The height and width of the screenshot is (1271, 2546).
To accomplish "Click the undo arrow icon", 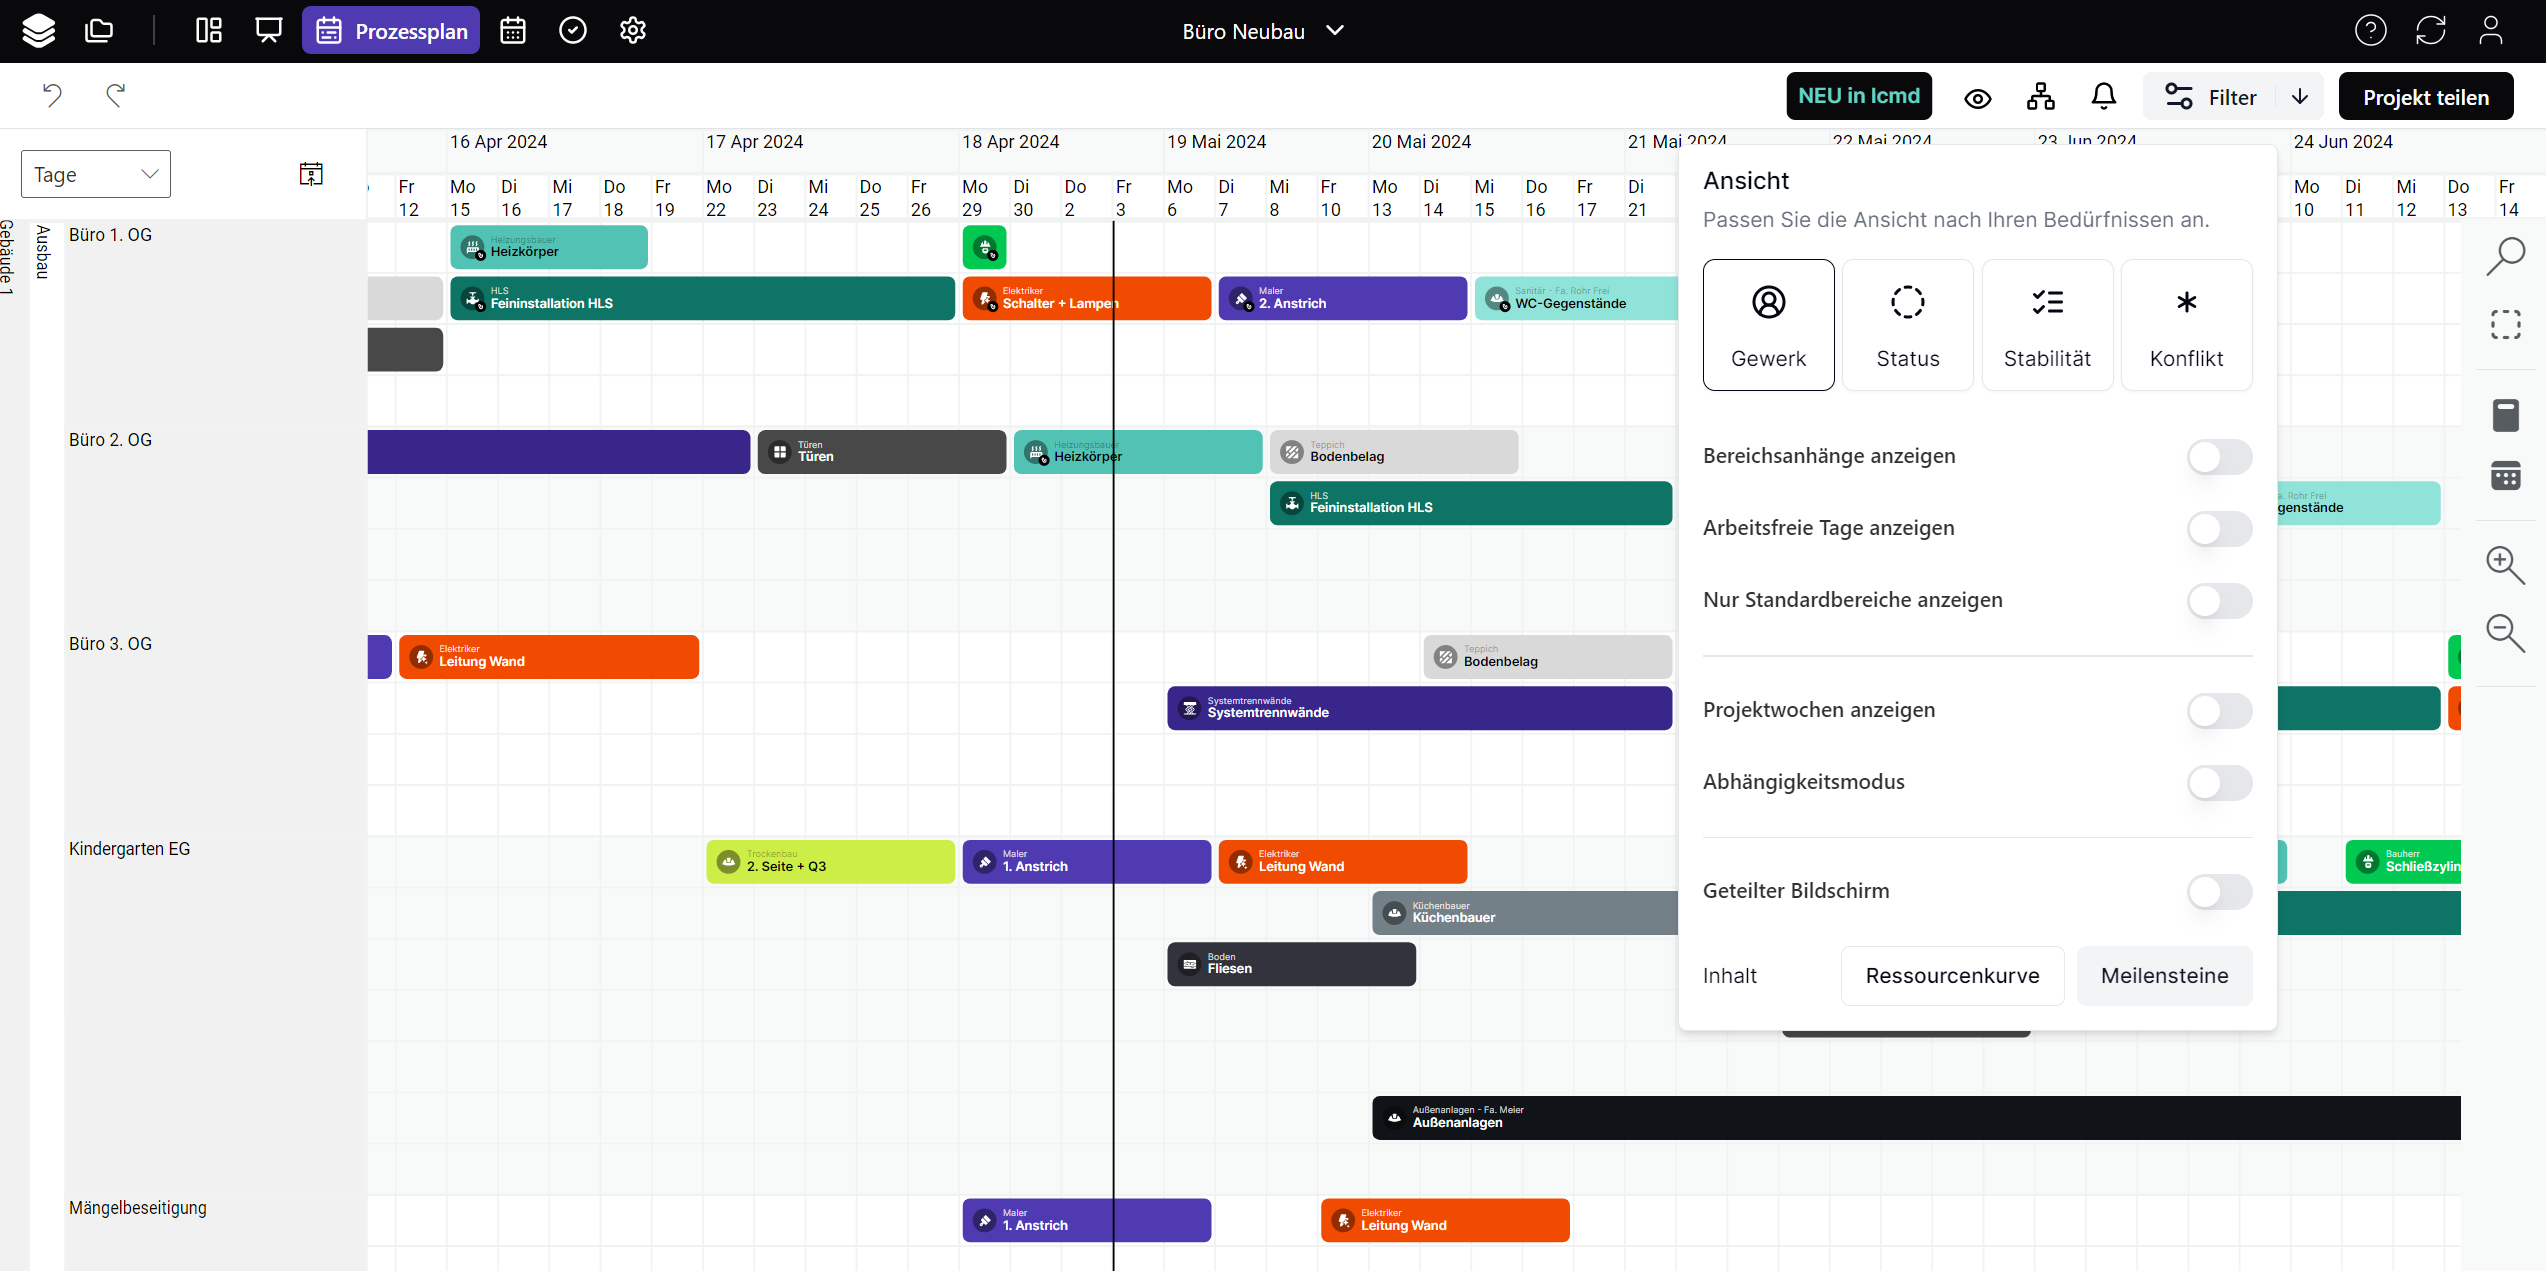I will [x=52, y=95].
